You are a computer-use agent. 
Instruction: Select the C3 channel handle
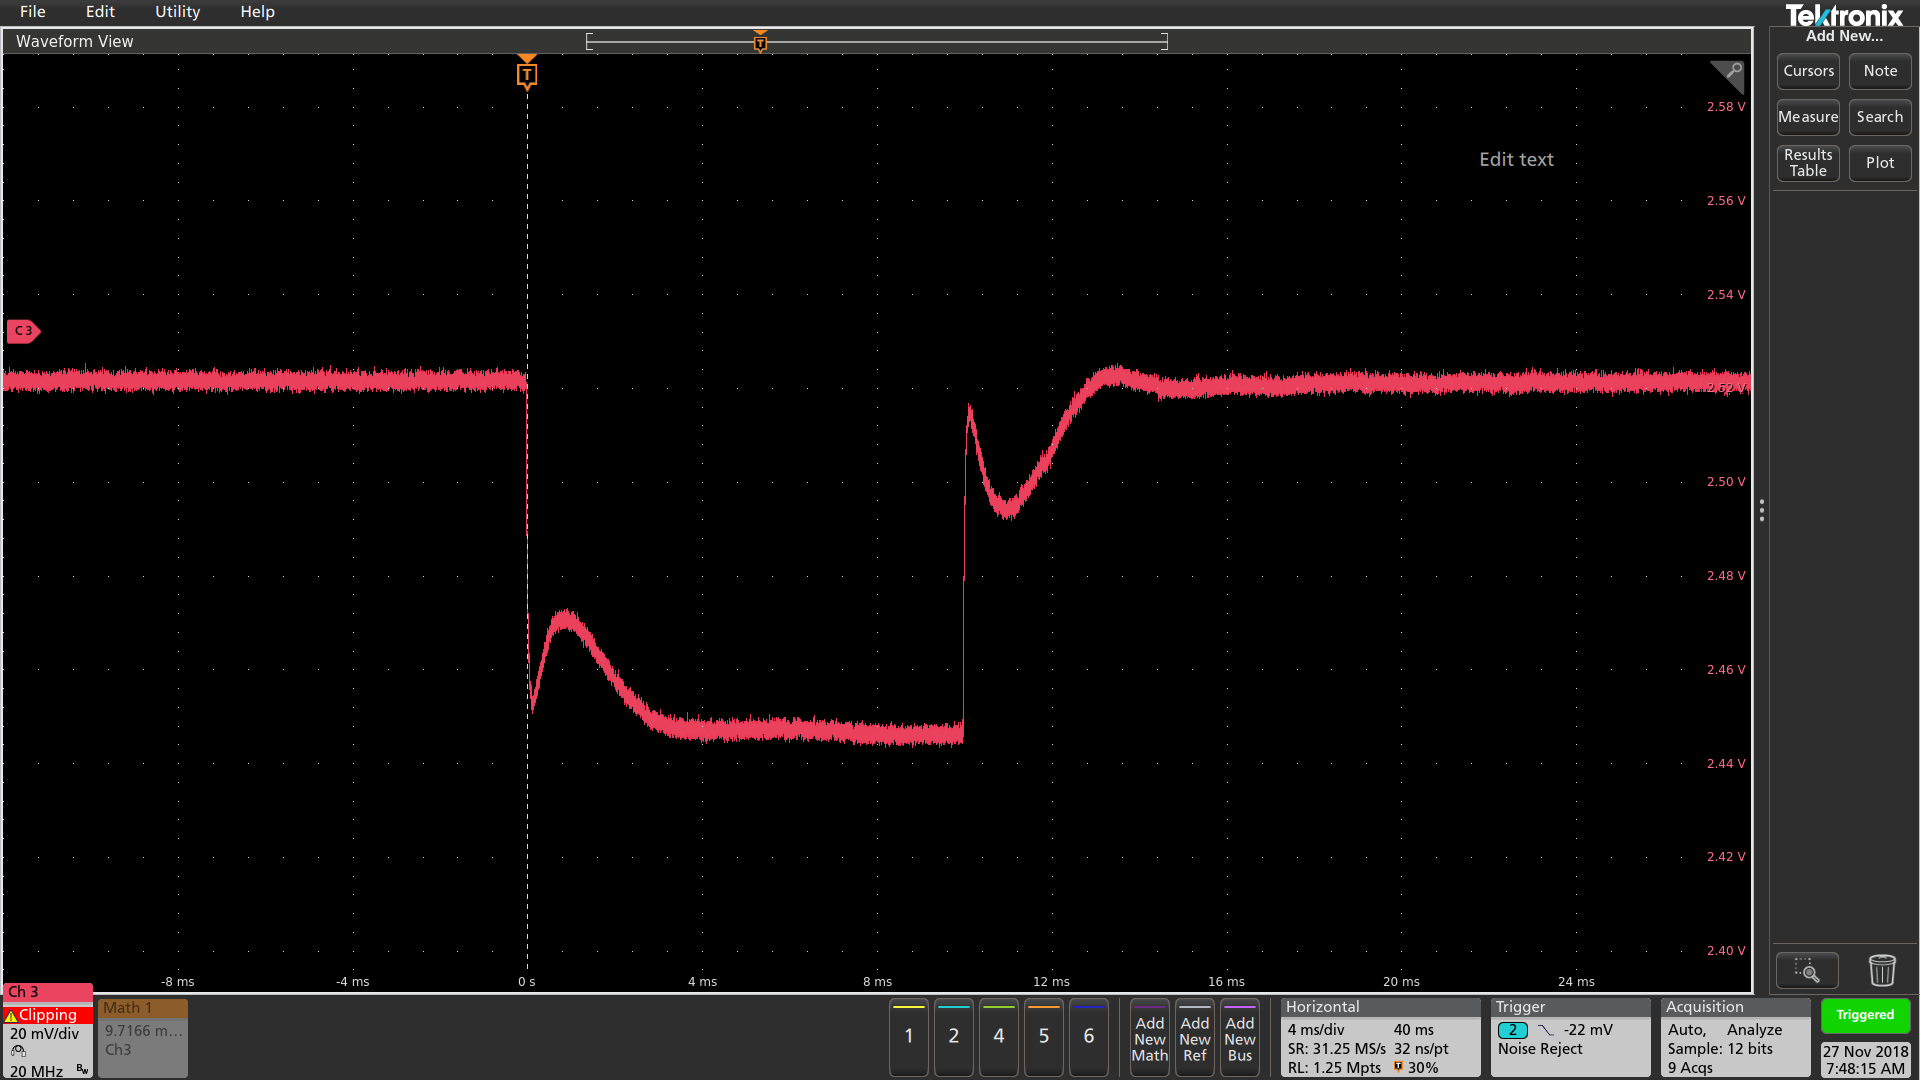coord(23,331)
